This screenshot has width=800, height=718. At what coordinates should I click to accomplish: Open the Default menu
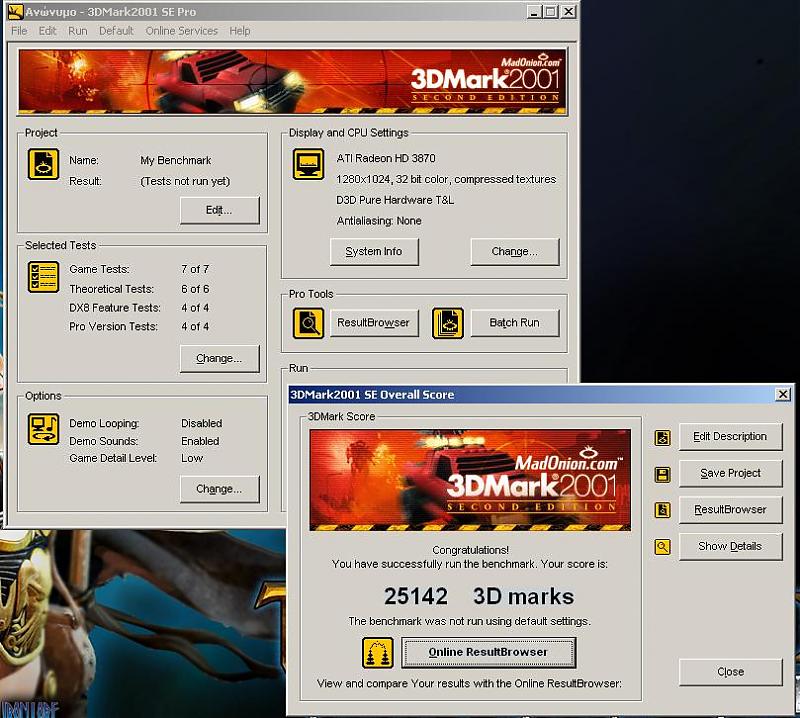[116, 31]
